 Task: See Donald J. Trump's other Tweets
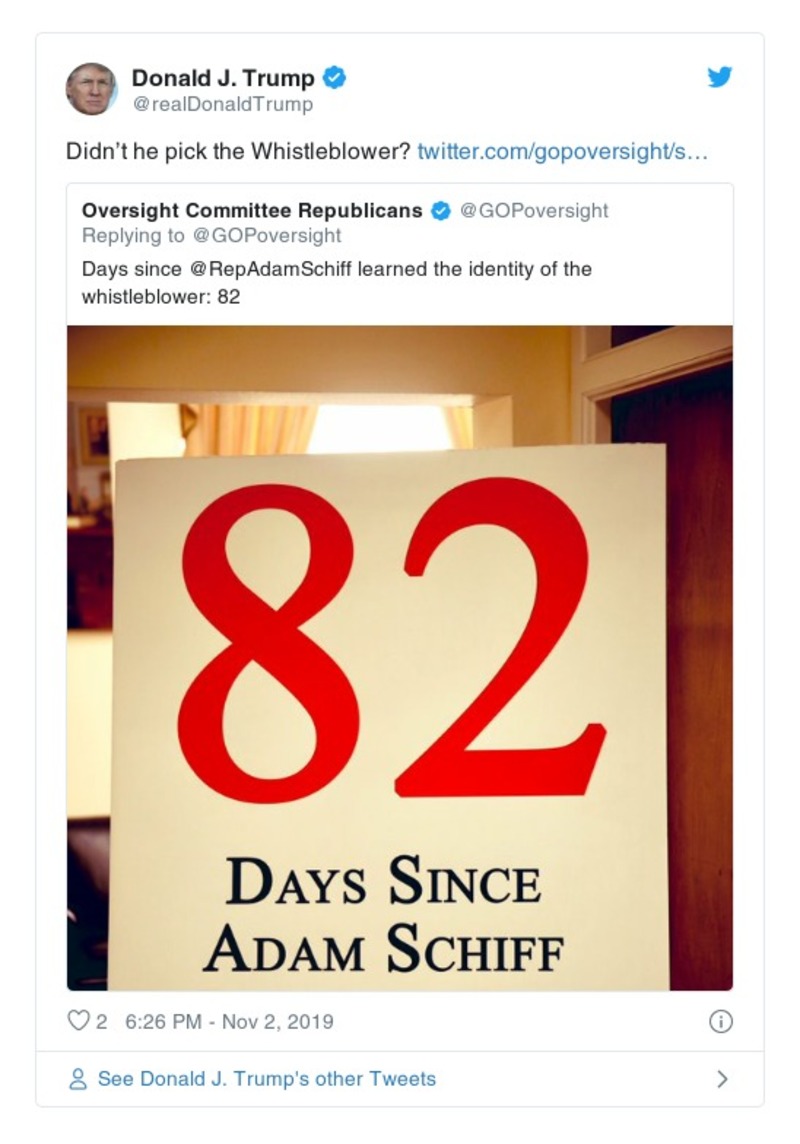click(x=266, y=1080)
